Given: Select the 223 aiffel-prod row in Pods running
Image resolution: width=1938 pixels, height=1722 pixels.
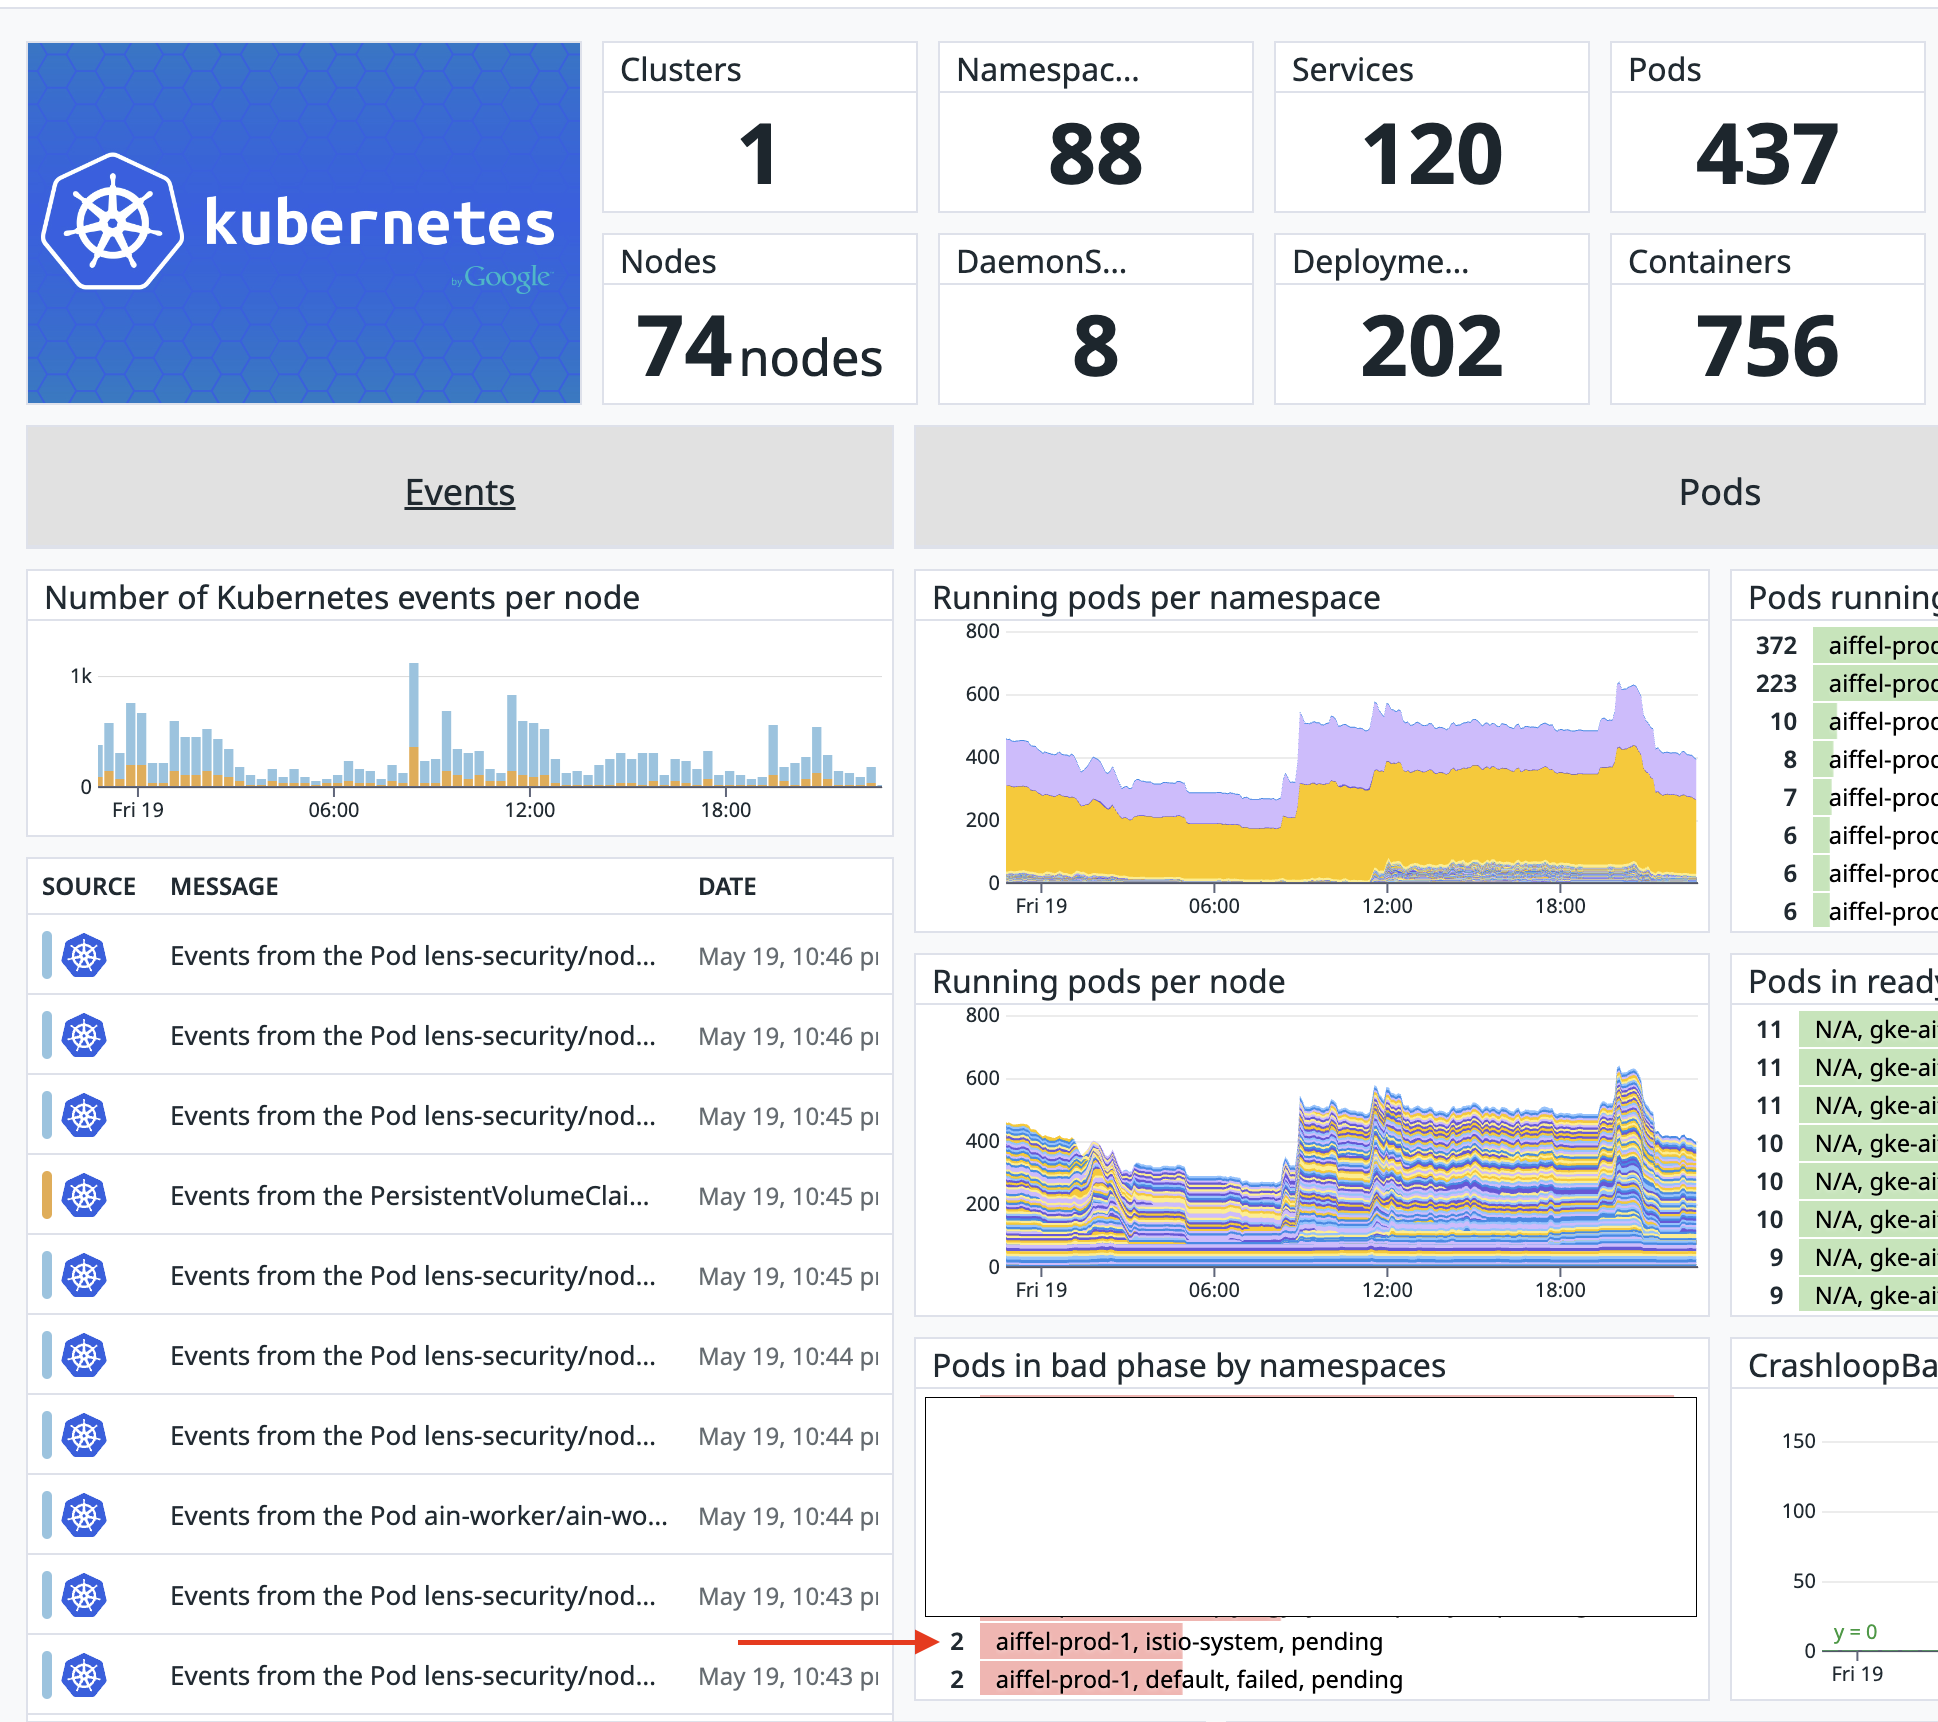Looking at the screenshot, I should tap(1845, 683).
